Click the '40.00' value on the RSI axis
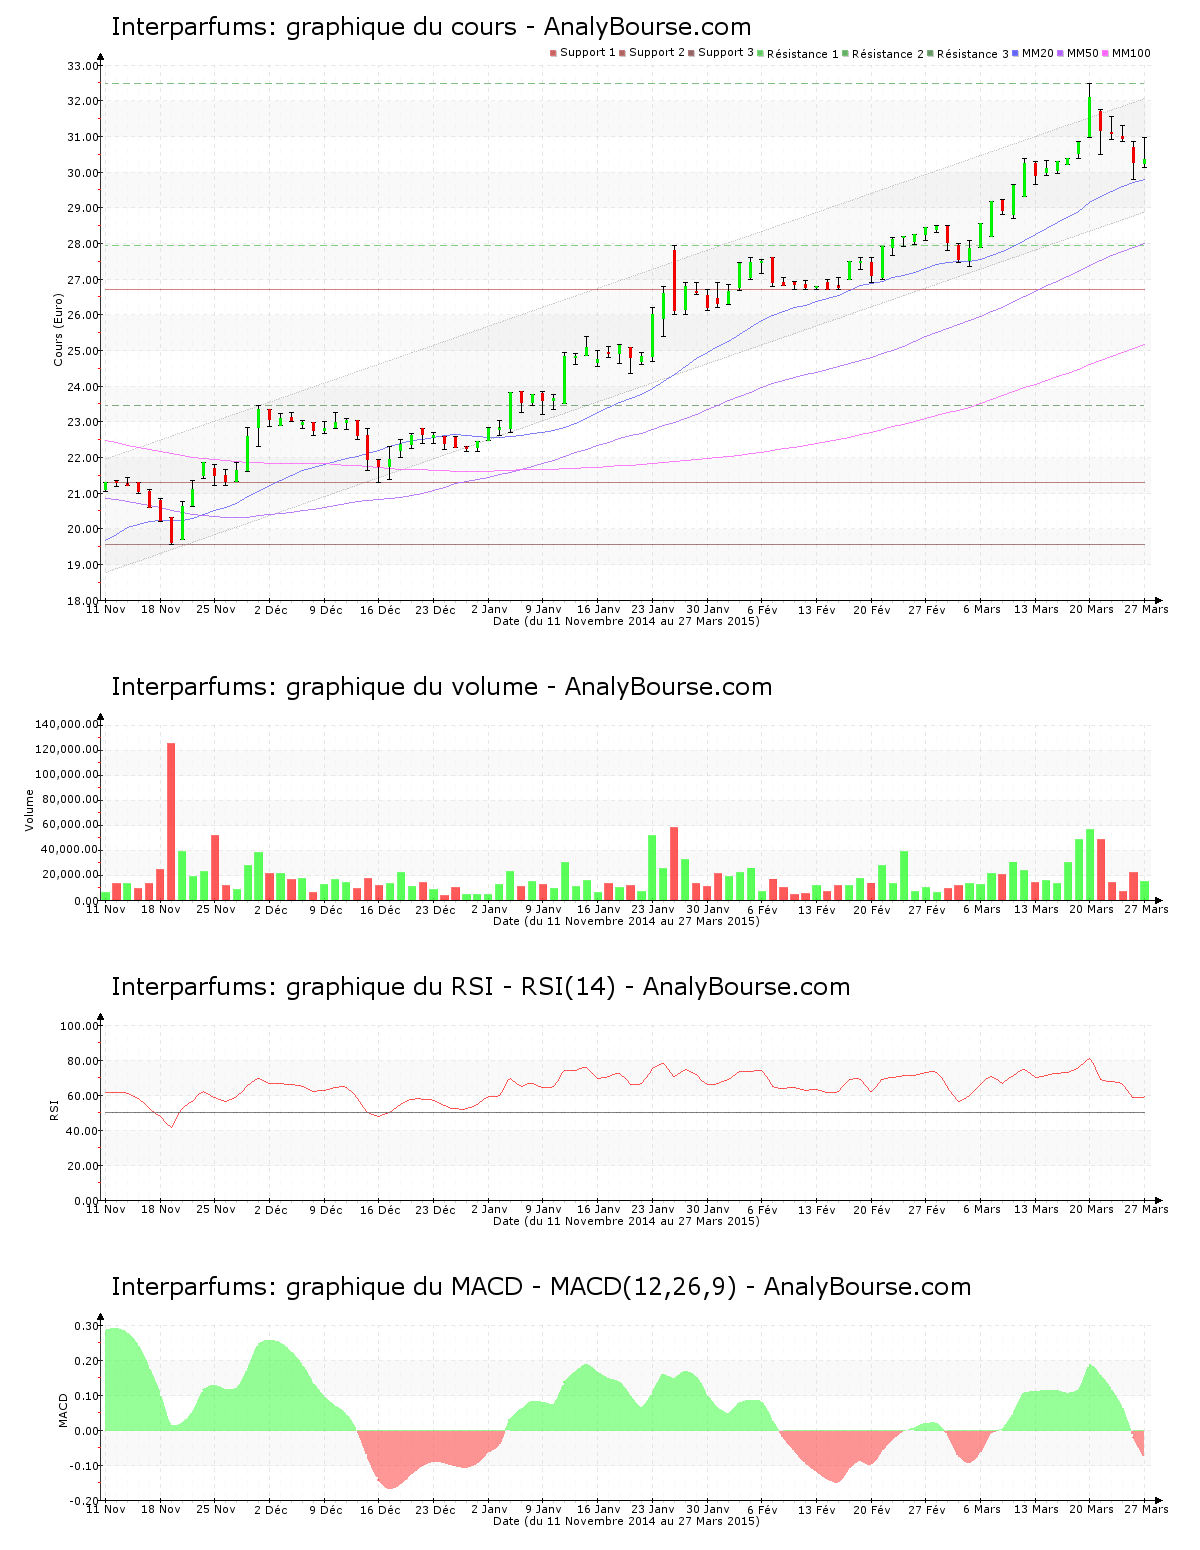1200x1550 pixels. coord(83,1131)
